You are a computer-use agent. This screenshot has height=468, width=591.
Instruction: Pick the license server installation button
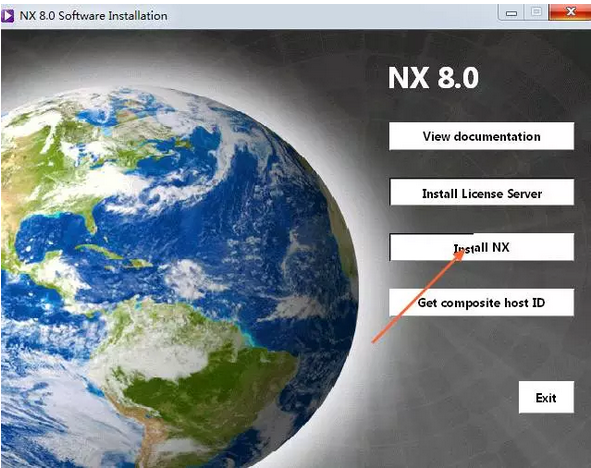(x=481, y=192)
